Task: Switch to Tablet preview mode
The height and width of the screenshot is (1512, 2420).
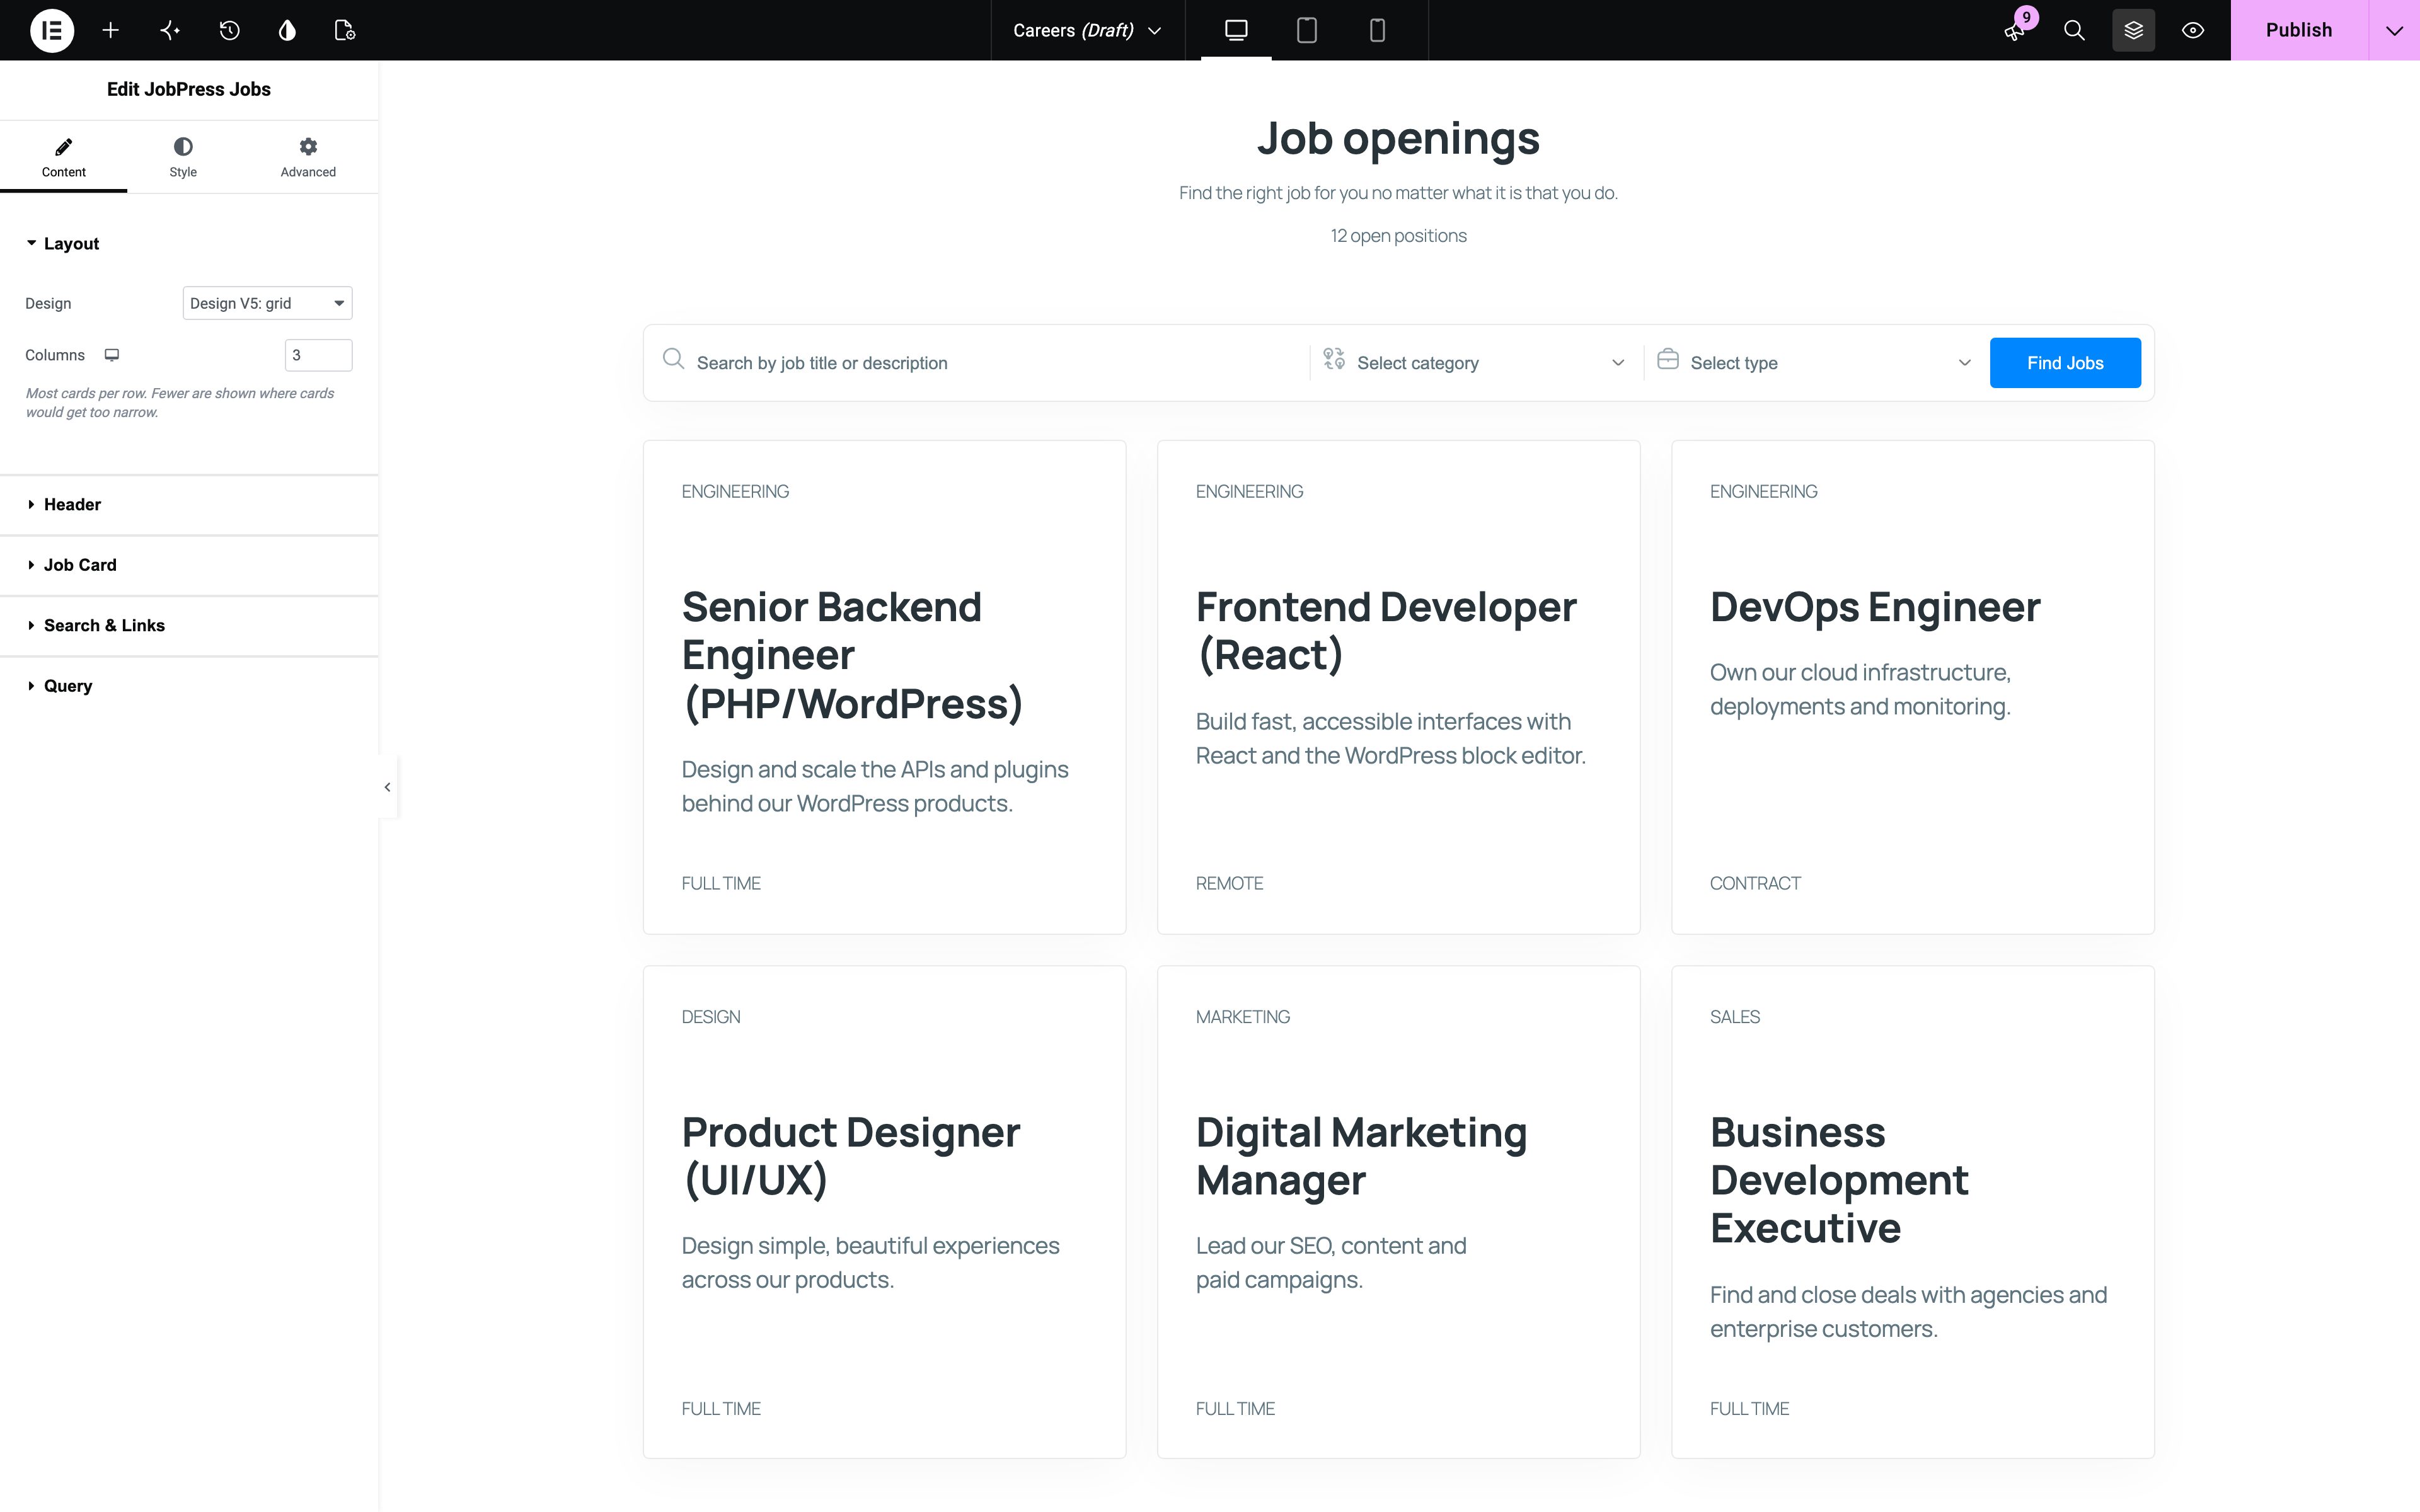Action: pos(1306,30)
